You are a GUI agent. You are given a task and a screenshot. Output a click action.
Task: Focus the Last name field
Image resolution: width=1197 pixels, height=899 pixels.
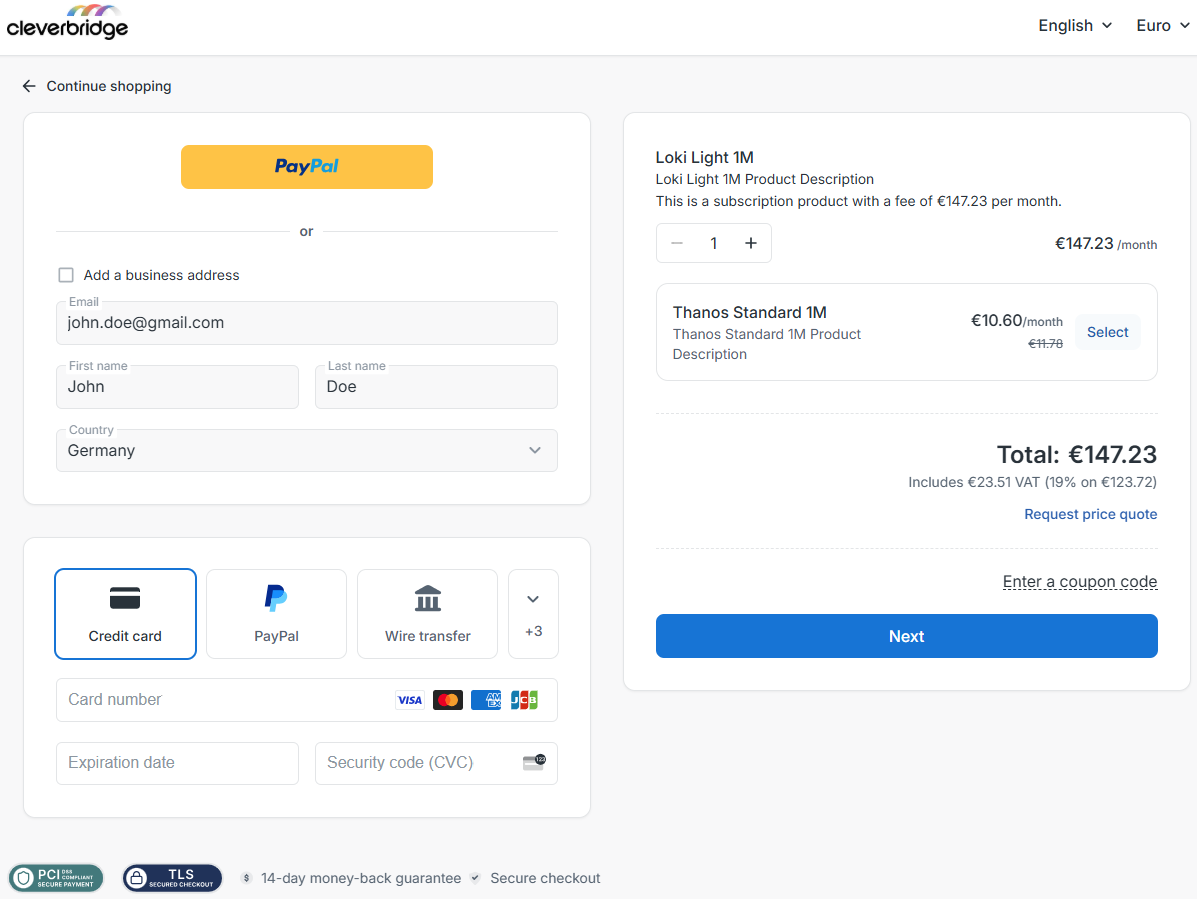pos(437,387)
